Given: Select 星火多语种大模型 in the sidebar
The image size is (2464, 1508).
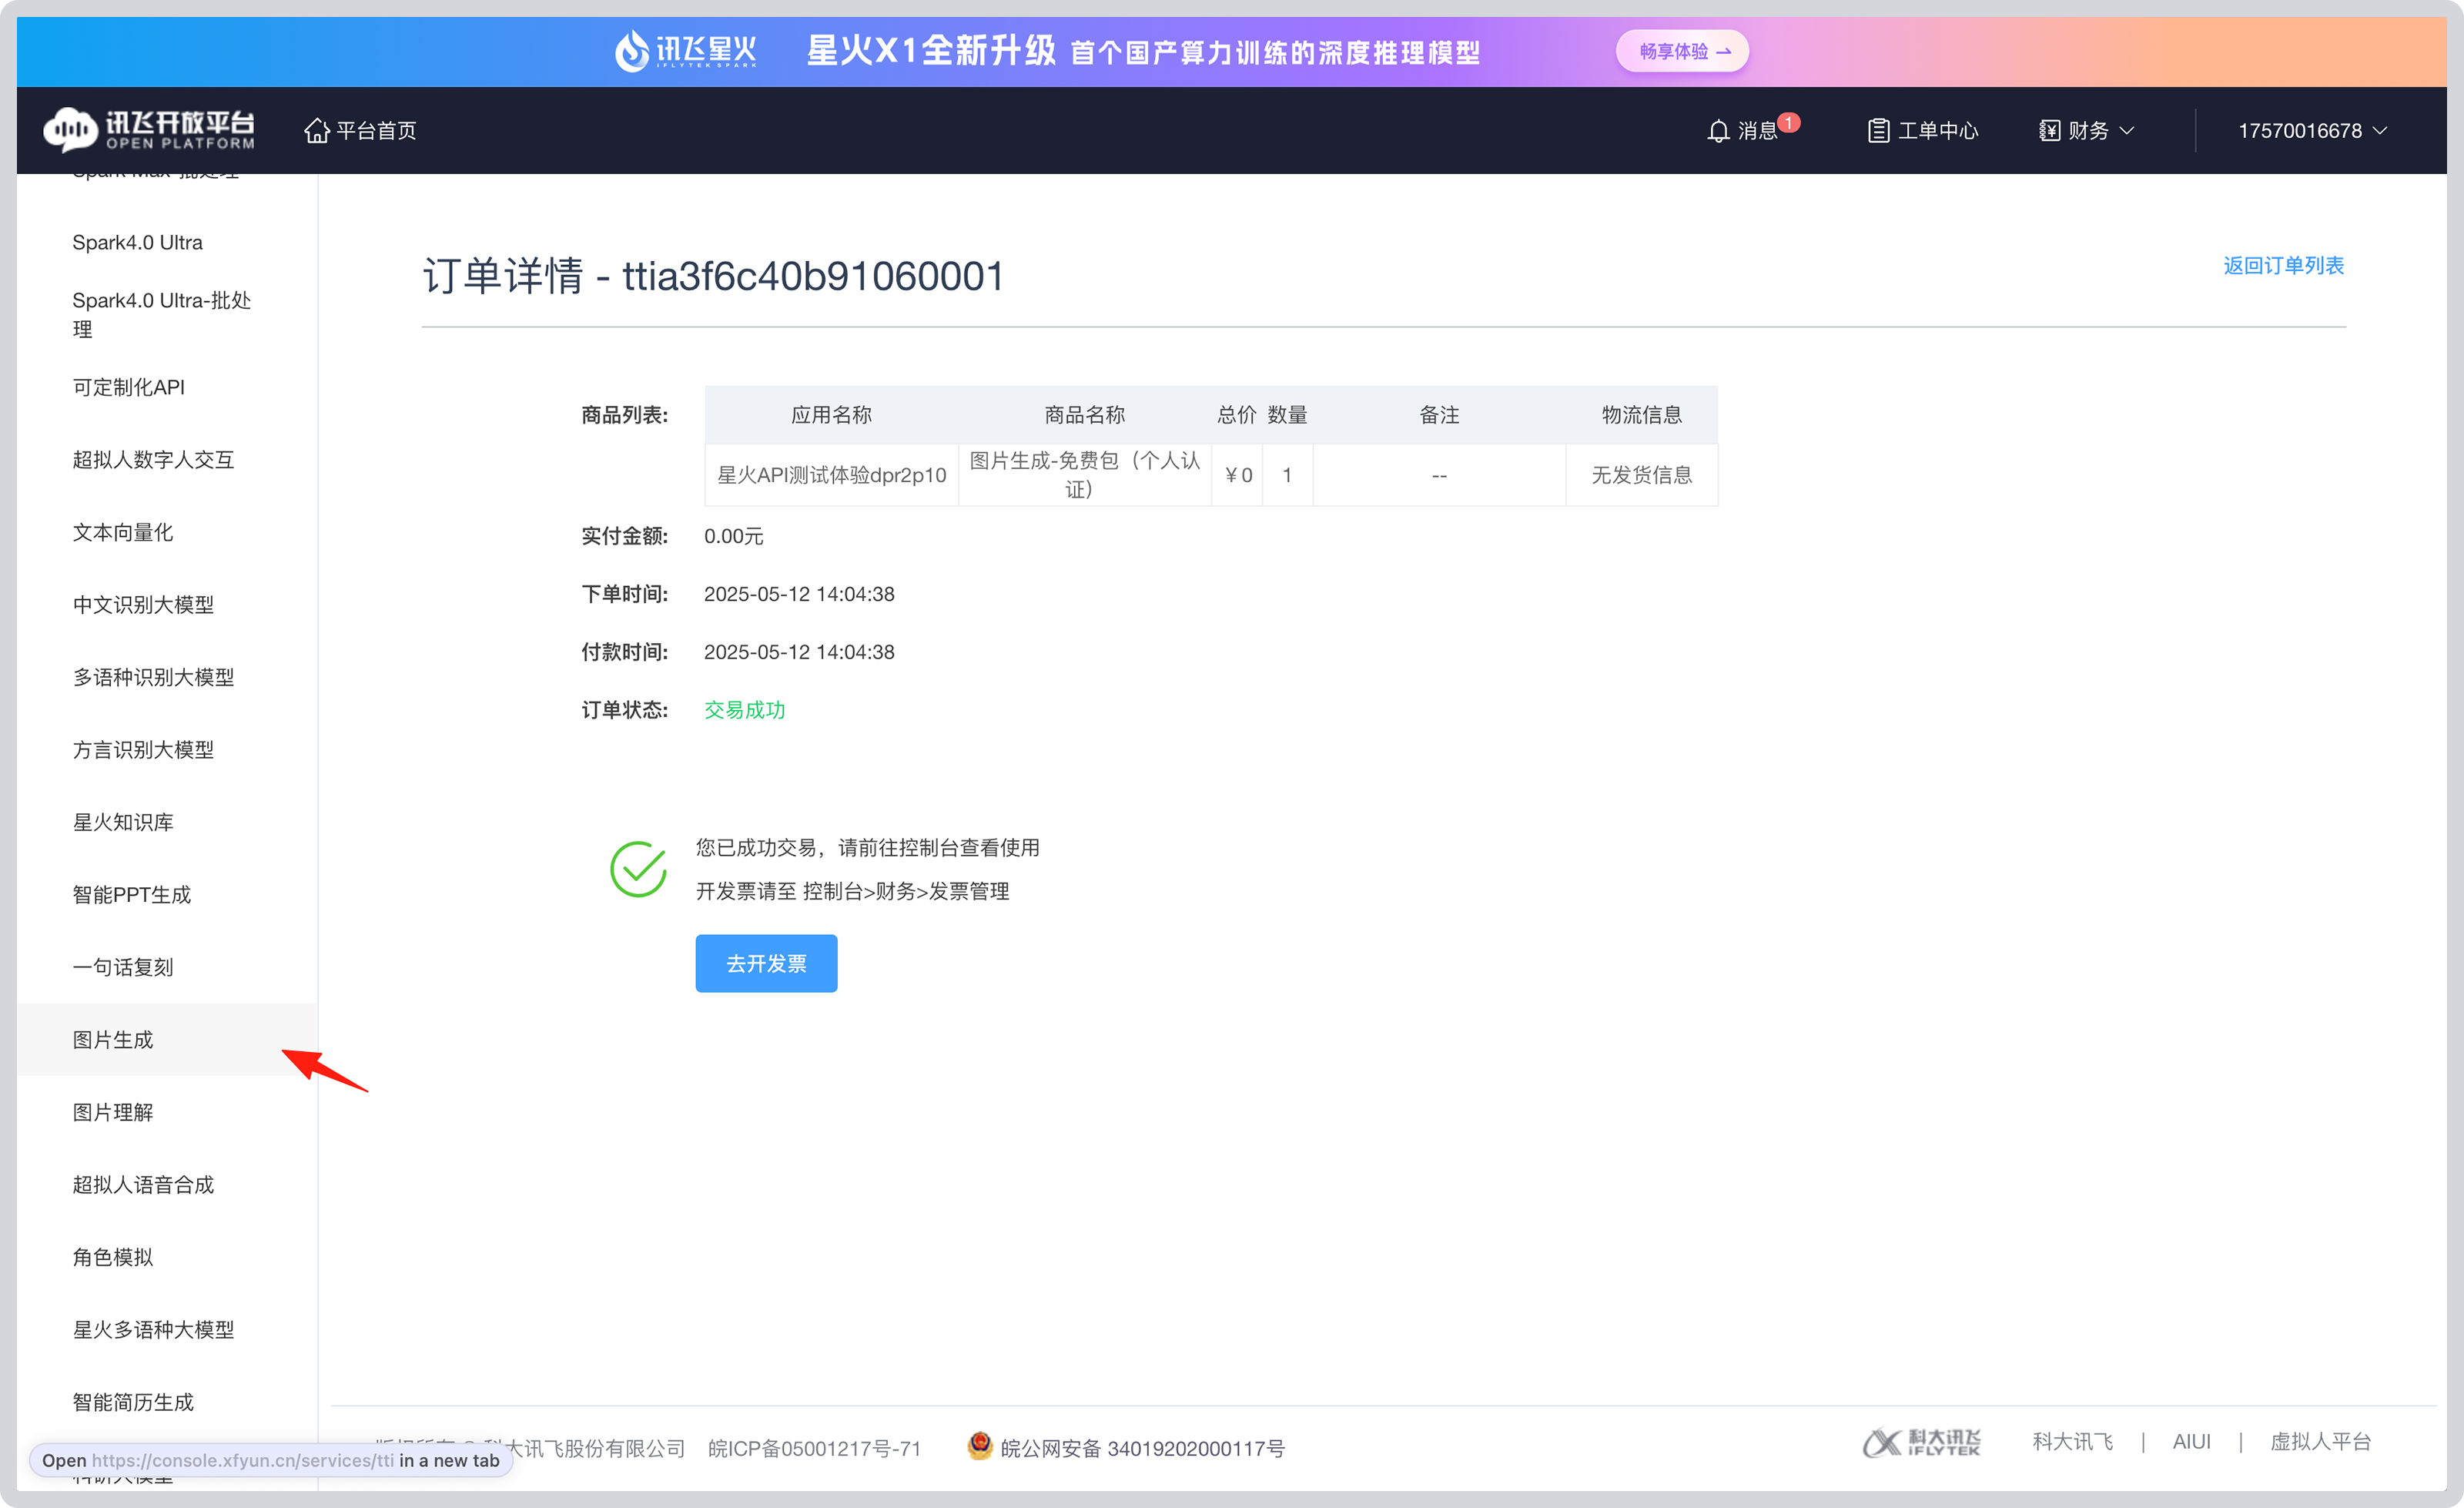Looking at the screenshot, I should (x=153, y=1329).
